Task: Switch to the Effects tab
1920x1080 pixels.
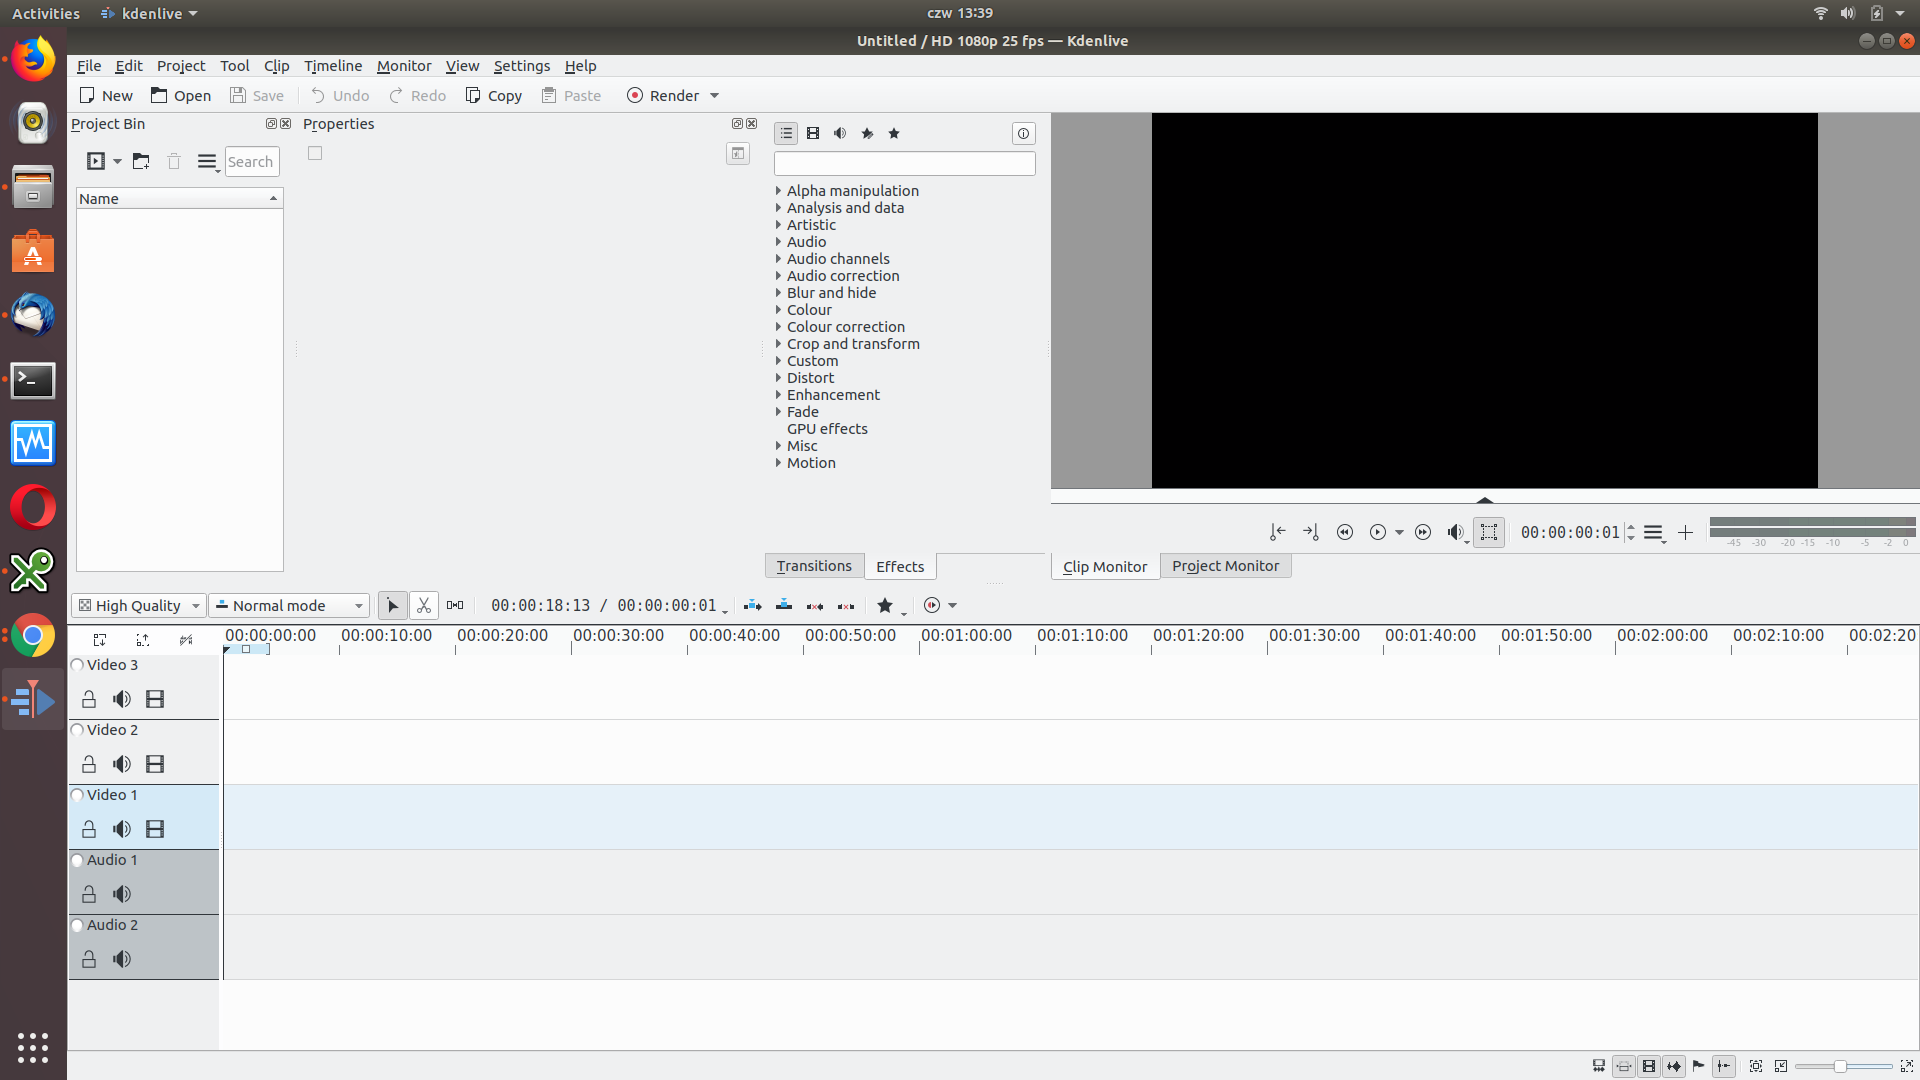Action: pos(900,566)
